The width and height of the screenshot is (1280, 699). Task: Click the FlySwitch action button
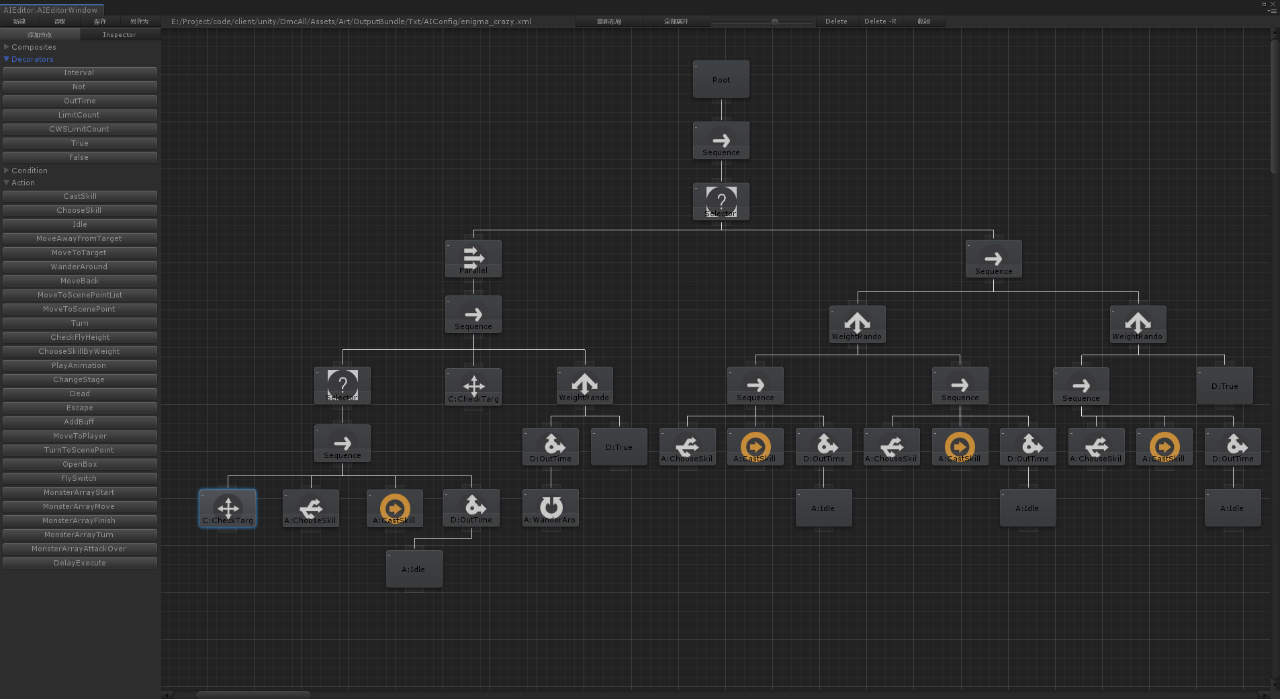(79, 478)
